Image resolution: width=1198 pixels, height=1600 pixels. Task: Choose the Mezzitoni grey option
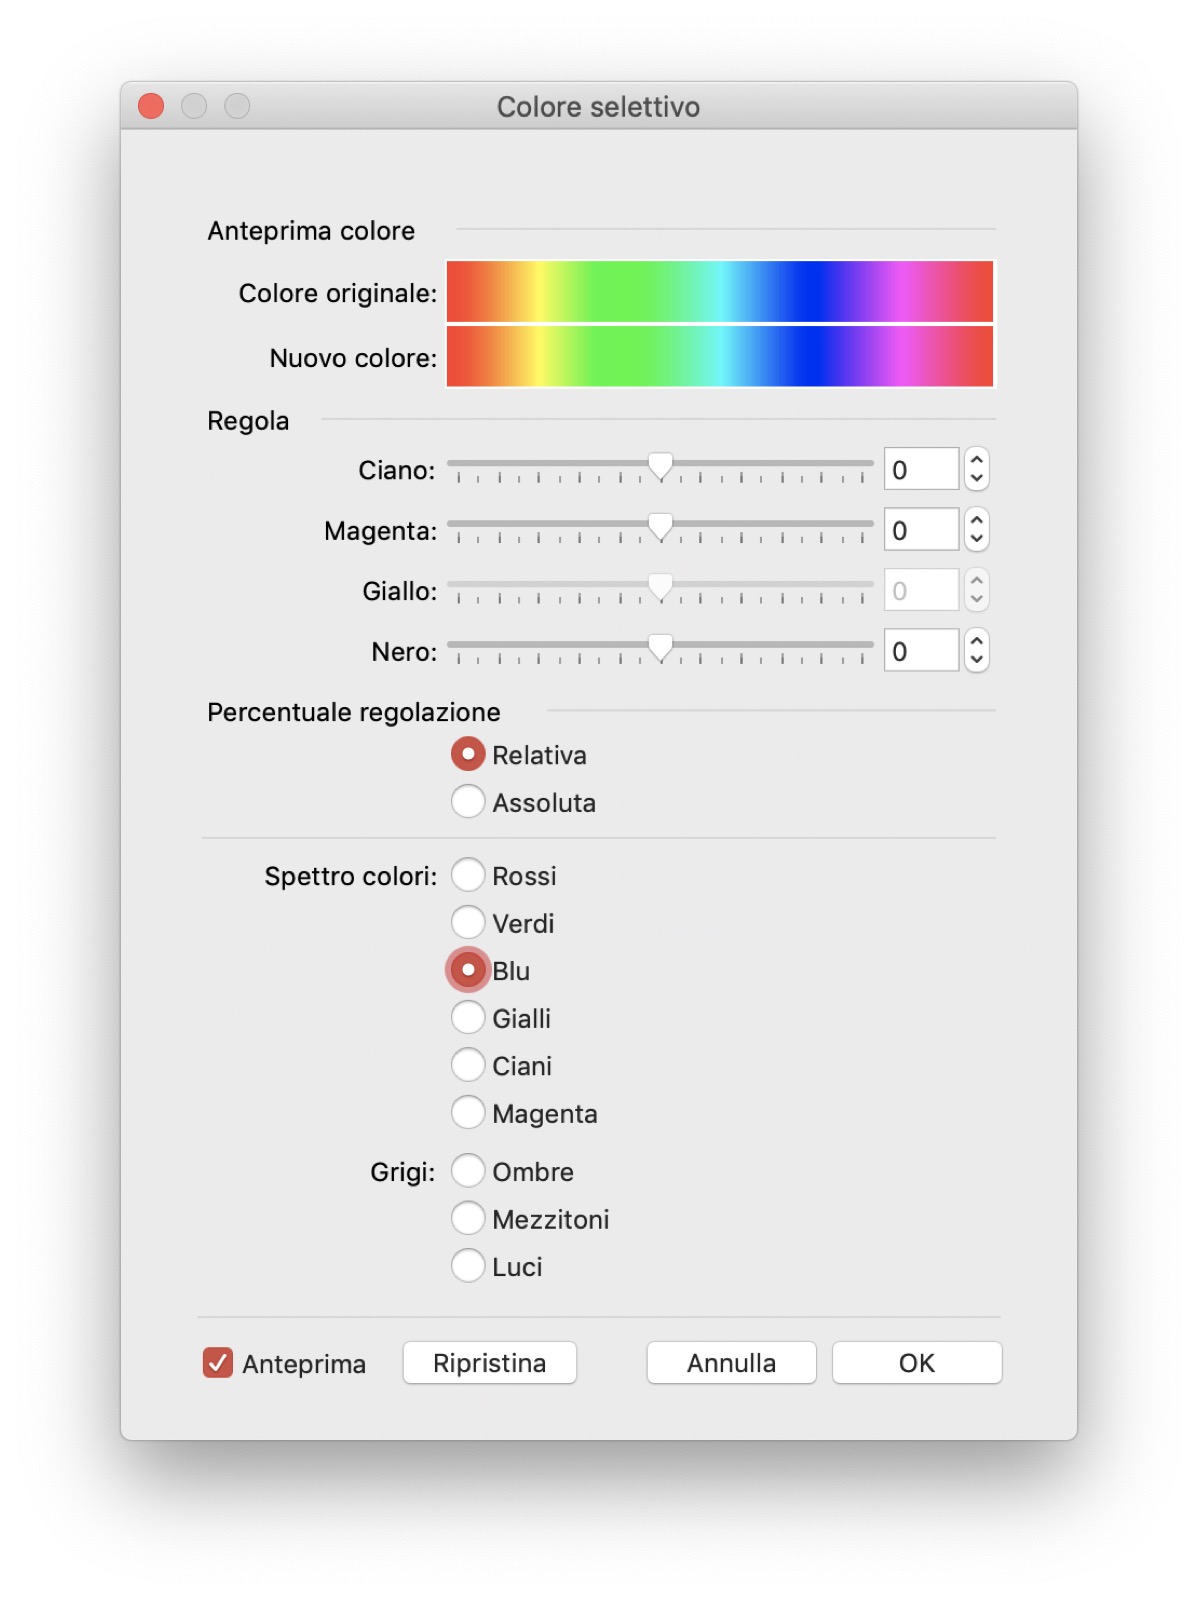[468, 1218]
